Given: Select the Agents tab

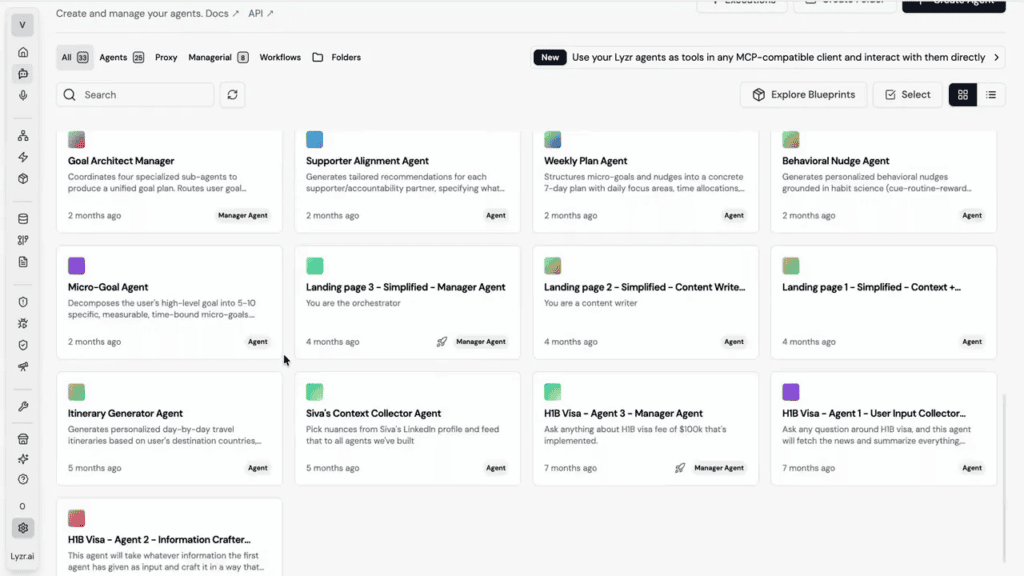Looking at the screenshot, I should click(x=121, y=57).
